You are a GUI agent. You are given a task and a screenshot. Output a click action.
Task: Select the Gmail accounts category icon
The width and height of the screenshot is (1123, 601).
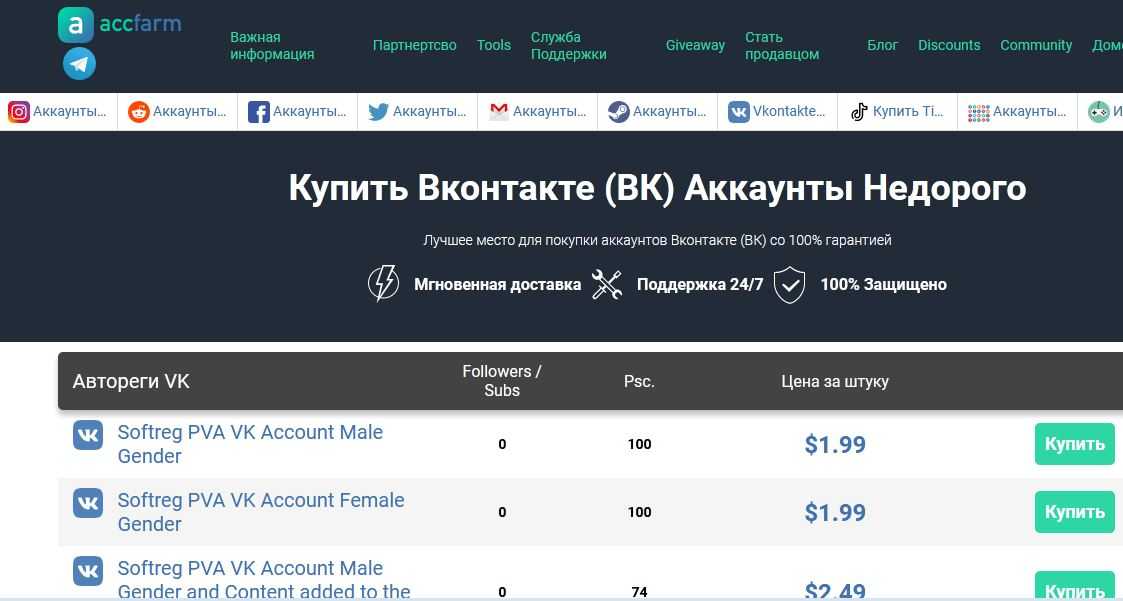point(498,112)
